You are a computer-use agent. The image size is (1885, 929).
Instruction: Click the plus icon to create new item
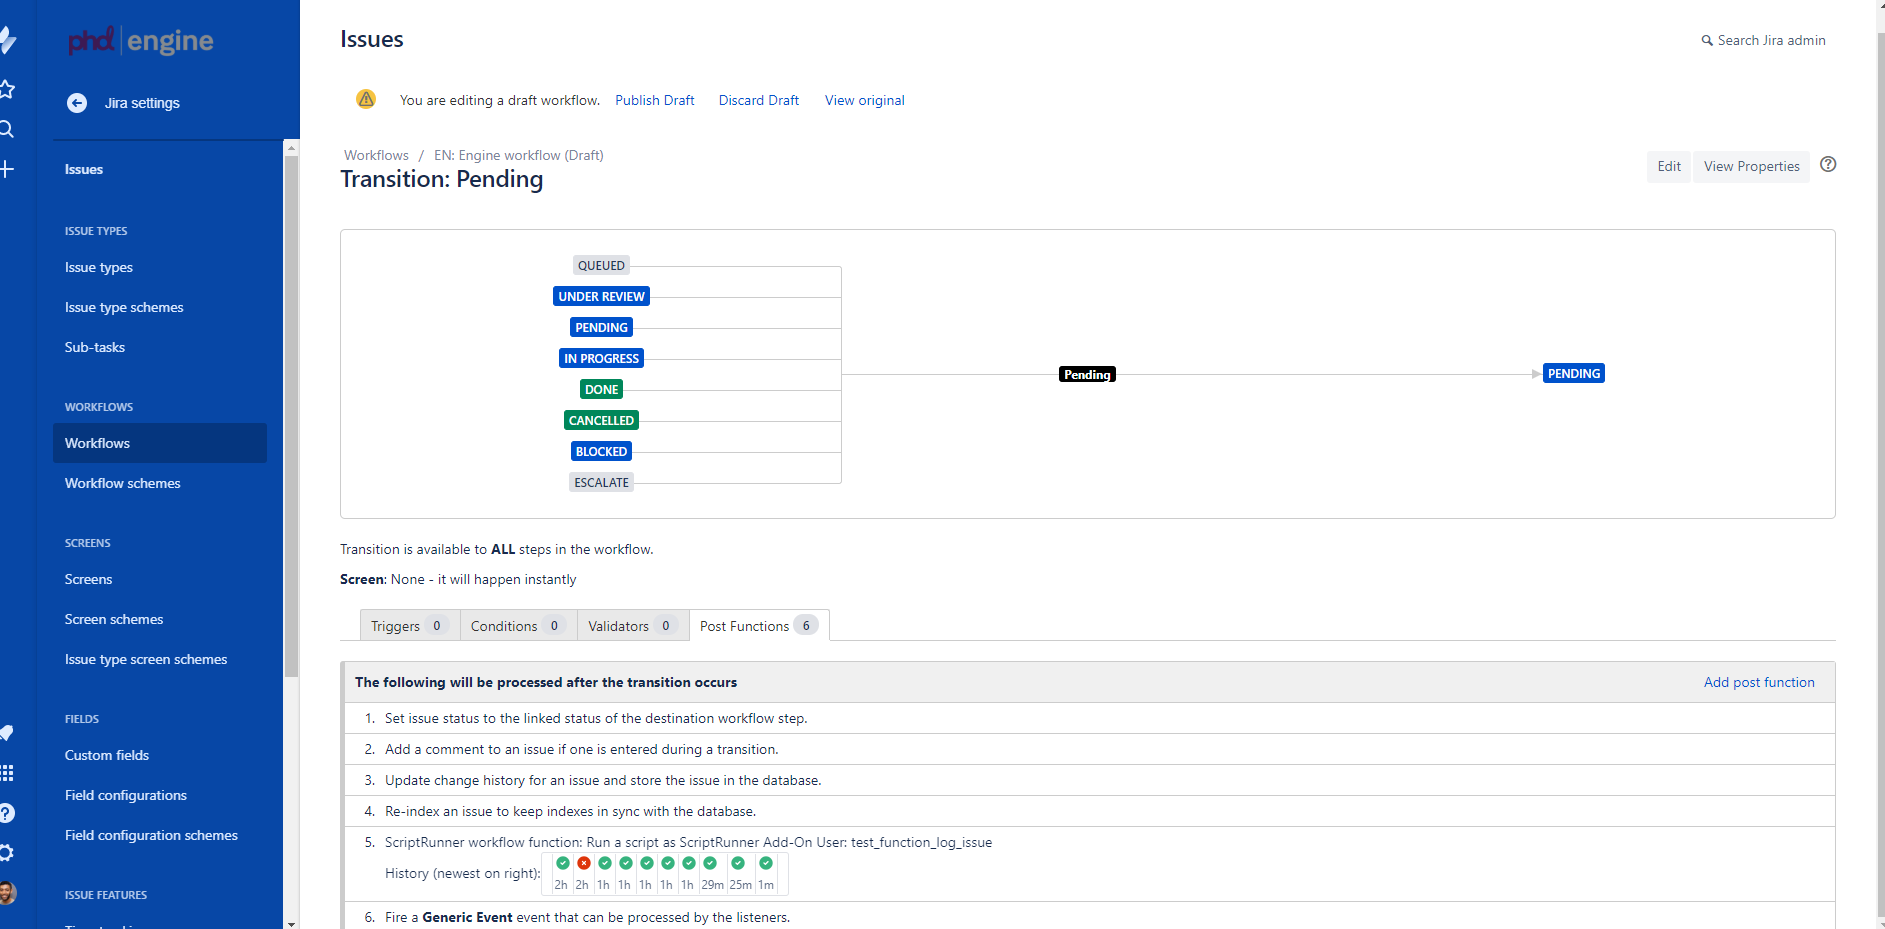click(8, 168)
